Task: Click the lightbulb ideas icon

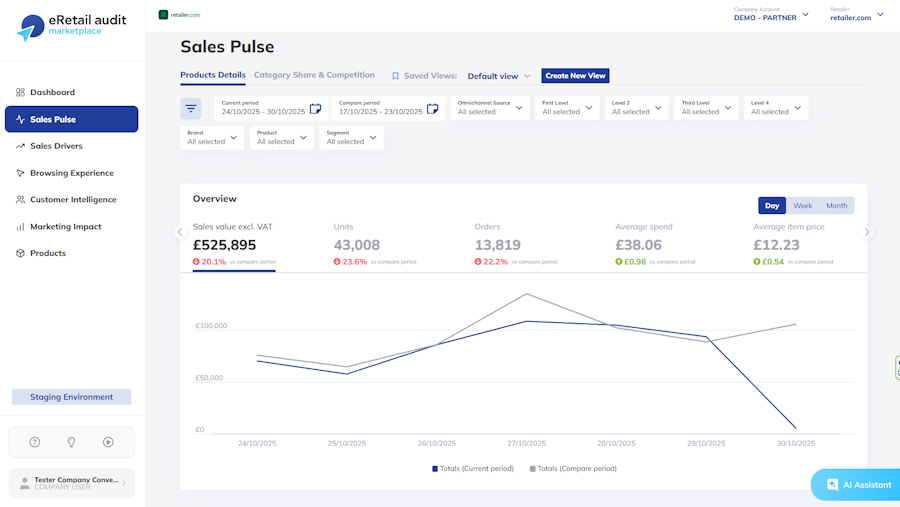Action: 71,442
